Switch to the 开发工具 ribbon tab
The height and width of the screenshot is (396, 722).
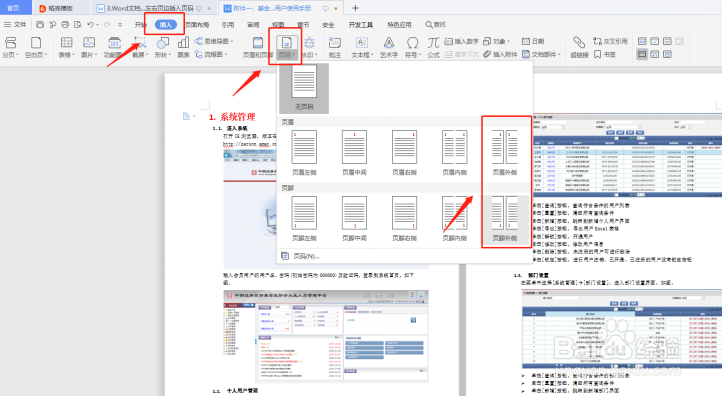coord(361,25)
